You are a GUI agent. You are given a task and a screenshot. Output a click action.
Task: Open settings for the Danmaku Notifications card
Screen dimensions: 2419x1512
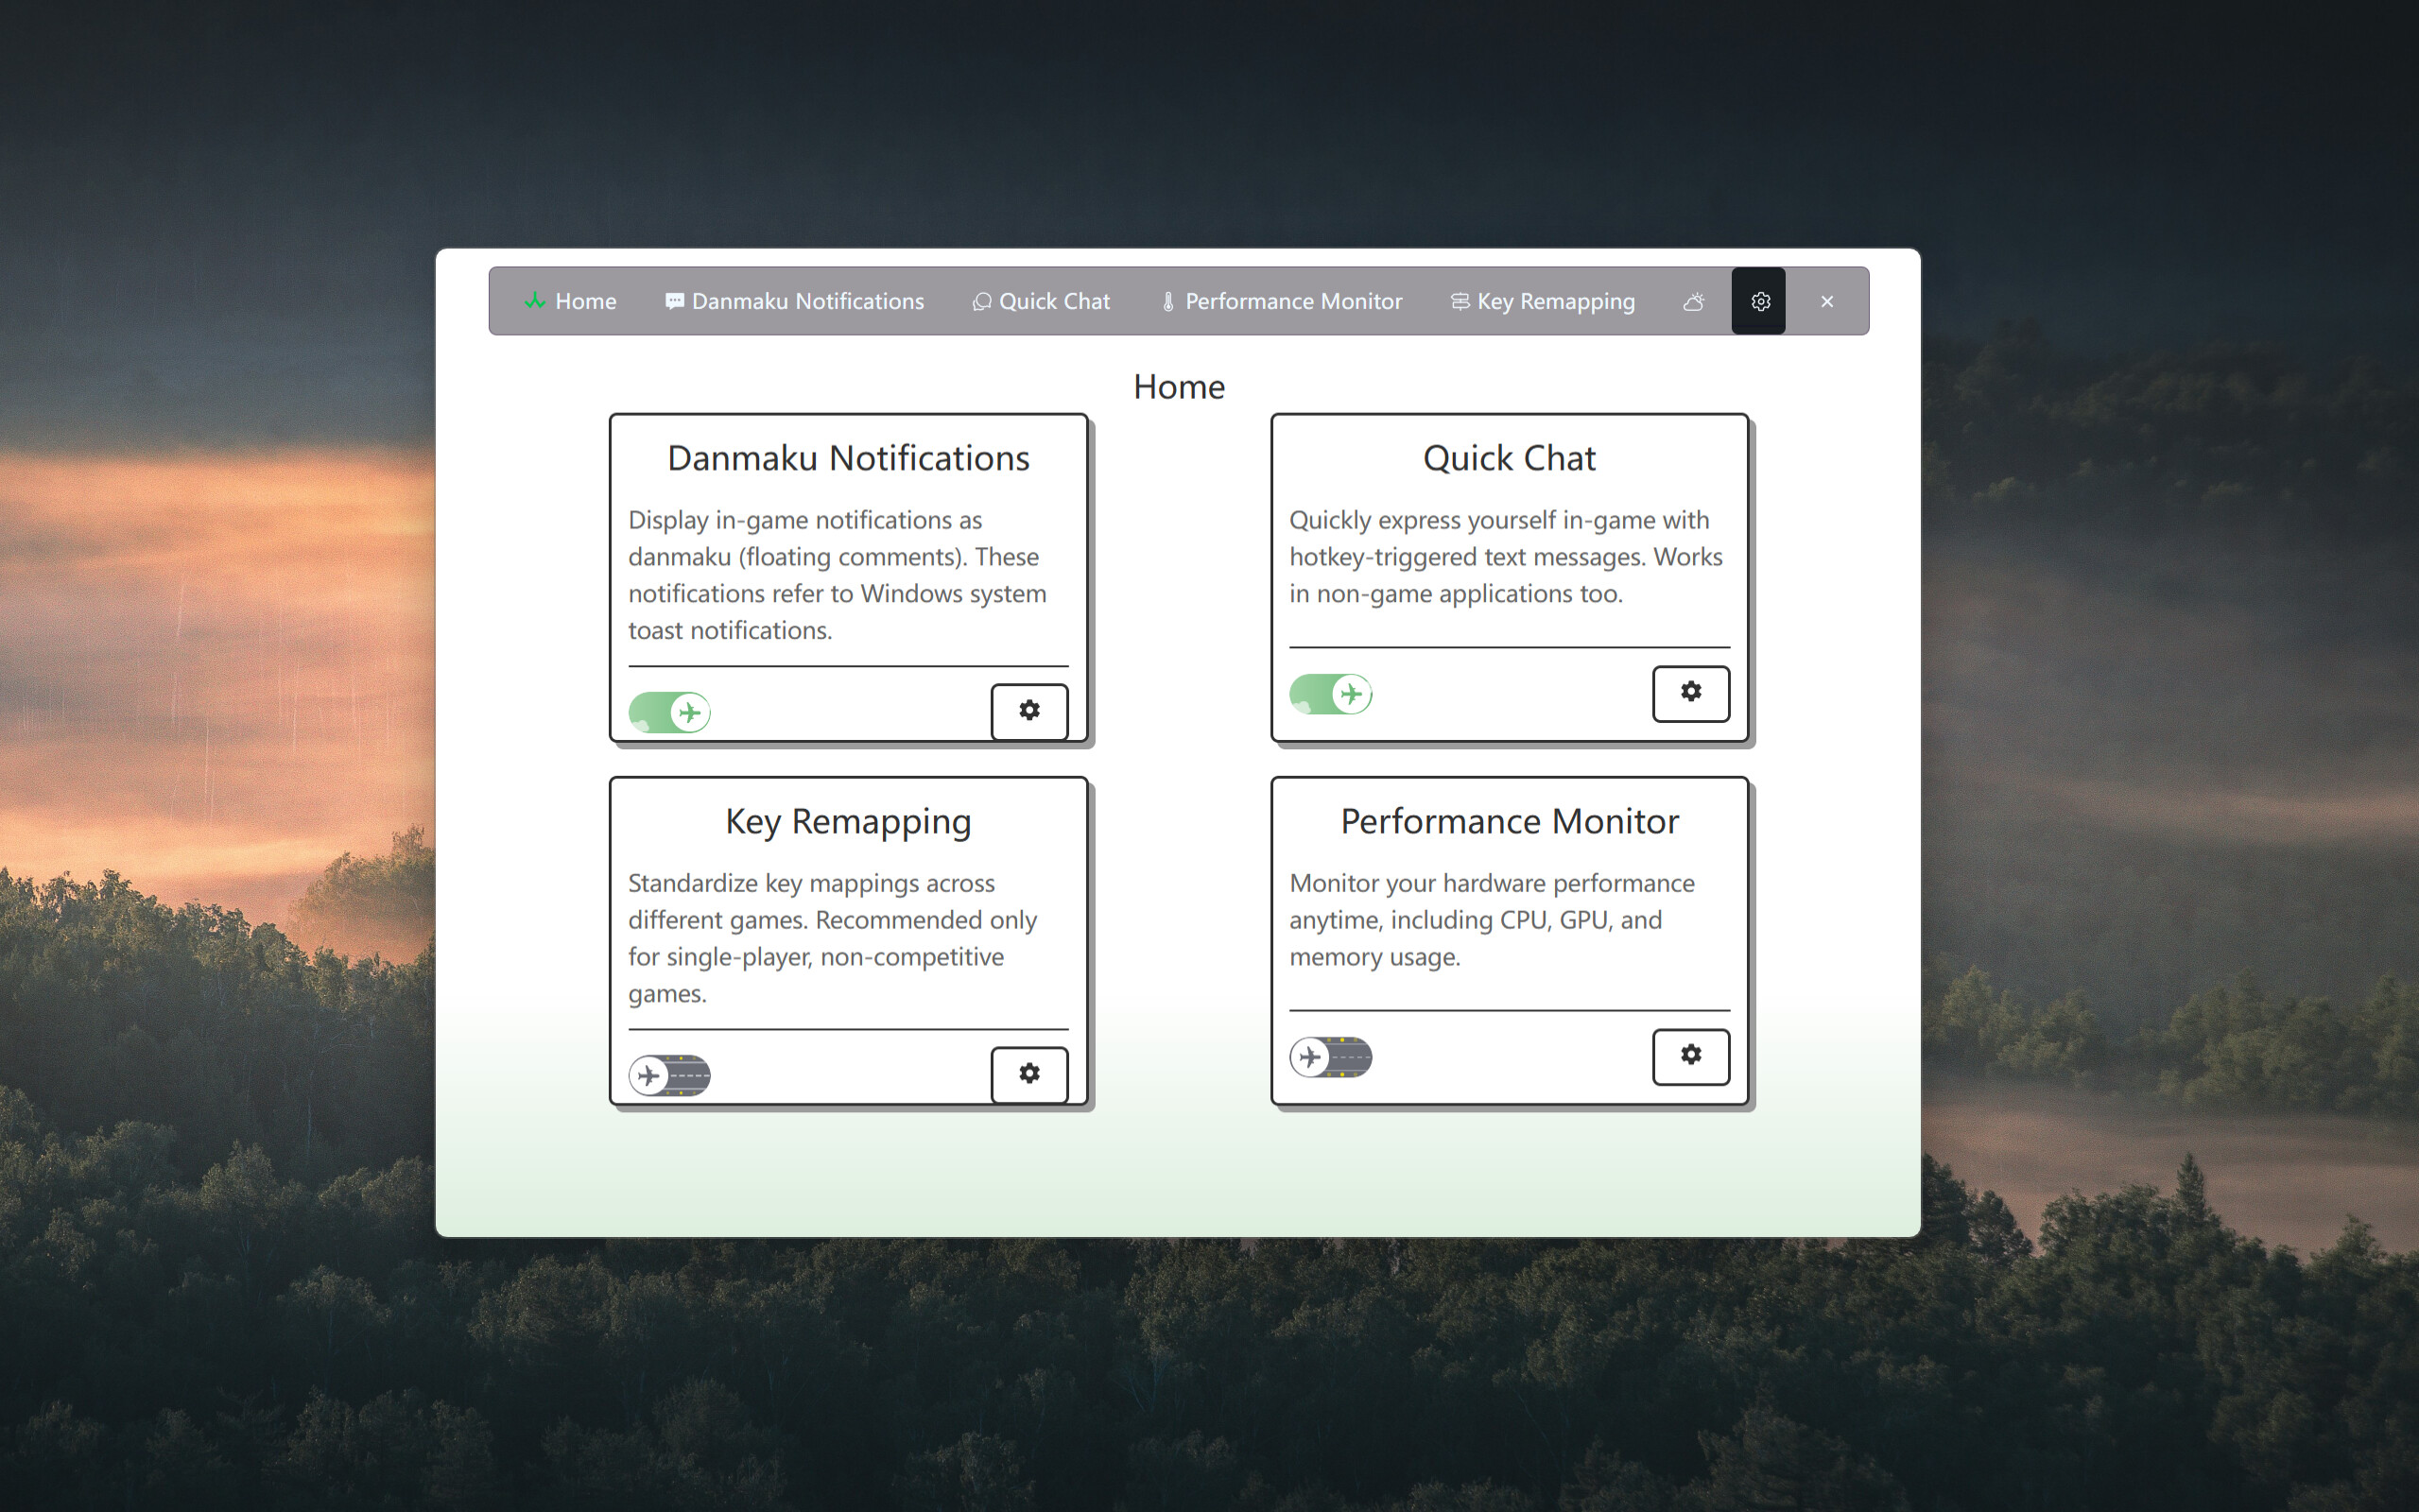coord(1029,711)
